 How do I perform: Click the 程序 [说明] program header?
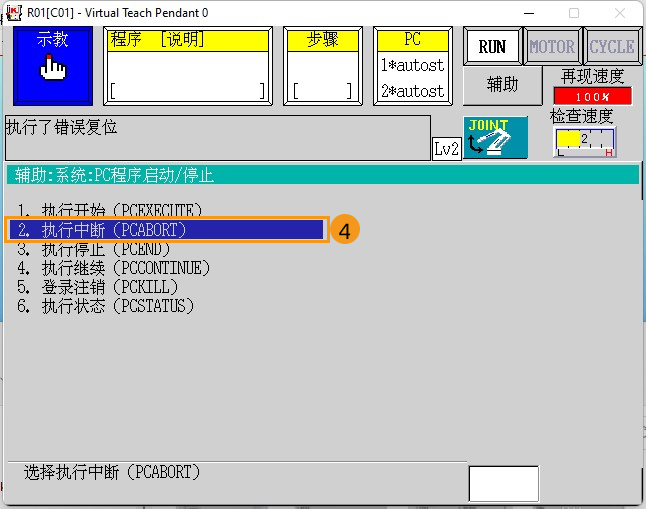(x=188, y=40)
